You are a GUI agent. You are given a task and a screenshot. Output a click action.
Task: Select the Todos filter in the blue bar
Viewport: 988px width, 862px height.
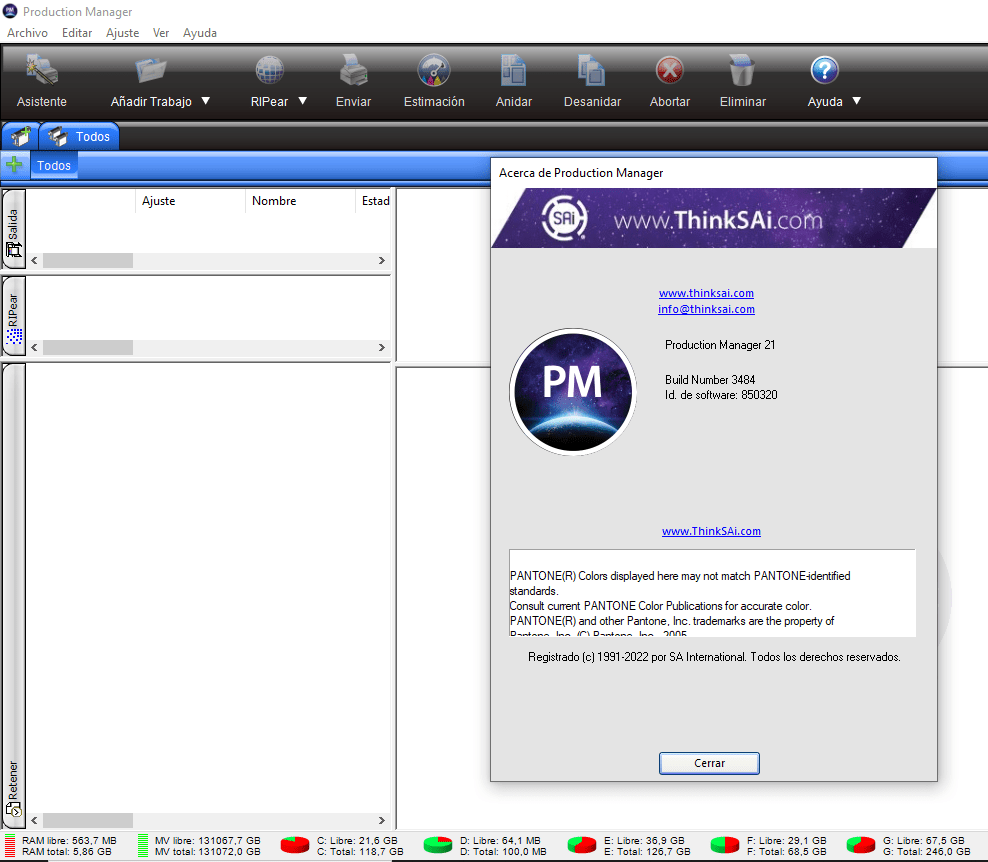54,165
